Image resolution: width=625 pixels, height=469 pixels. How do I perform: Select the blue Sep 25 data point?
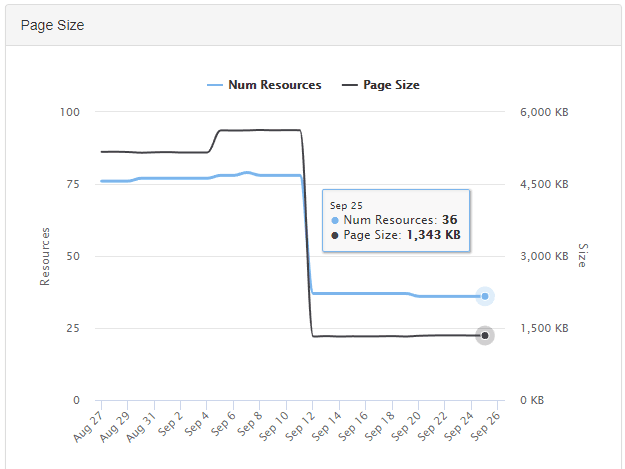(x=485, y=296)
